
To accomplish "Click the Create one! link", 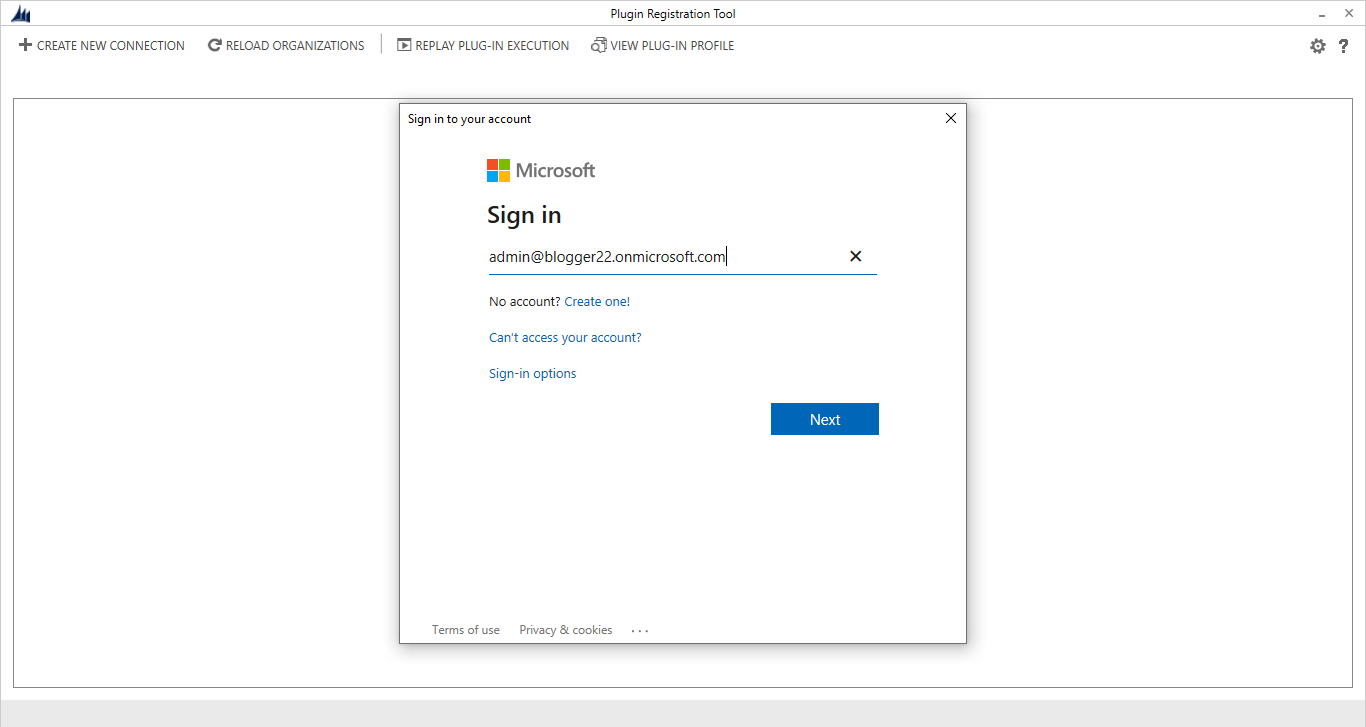I will [597, 301].
